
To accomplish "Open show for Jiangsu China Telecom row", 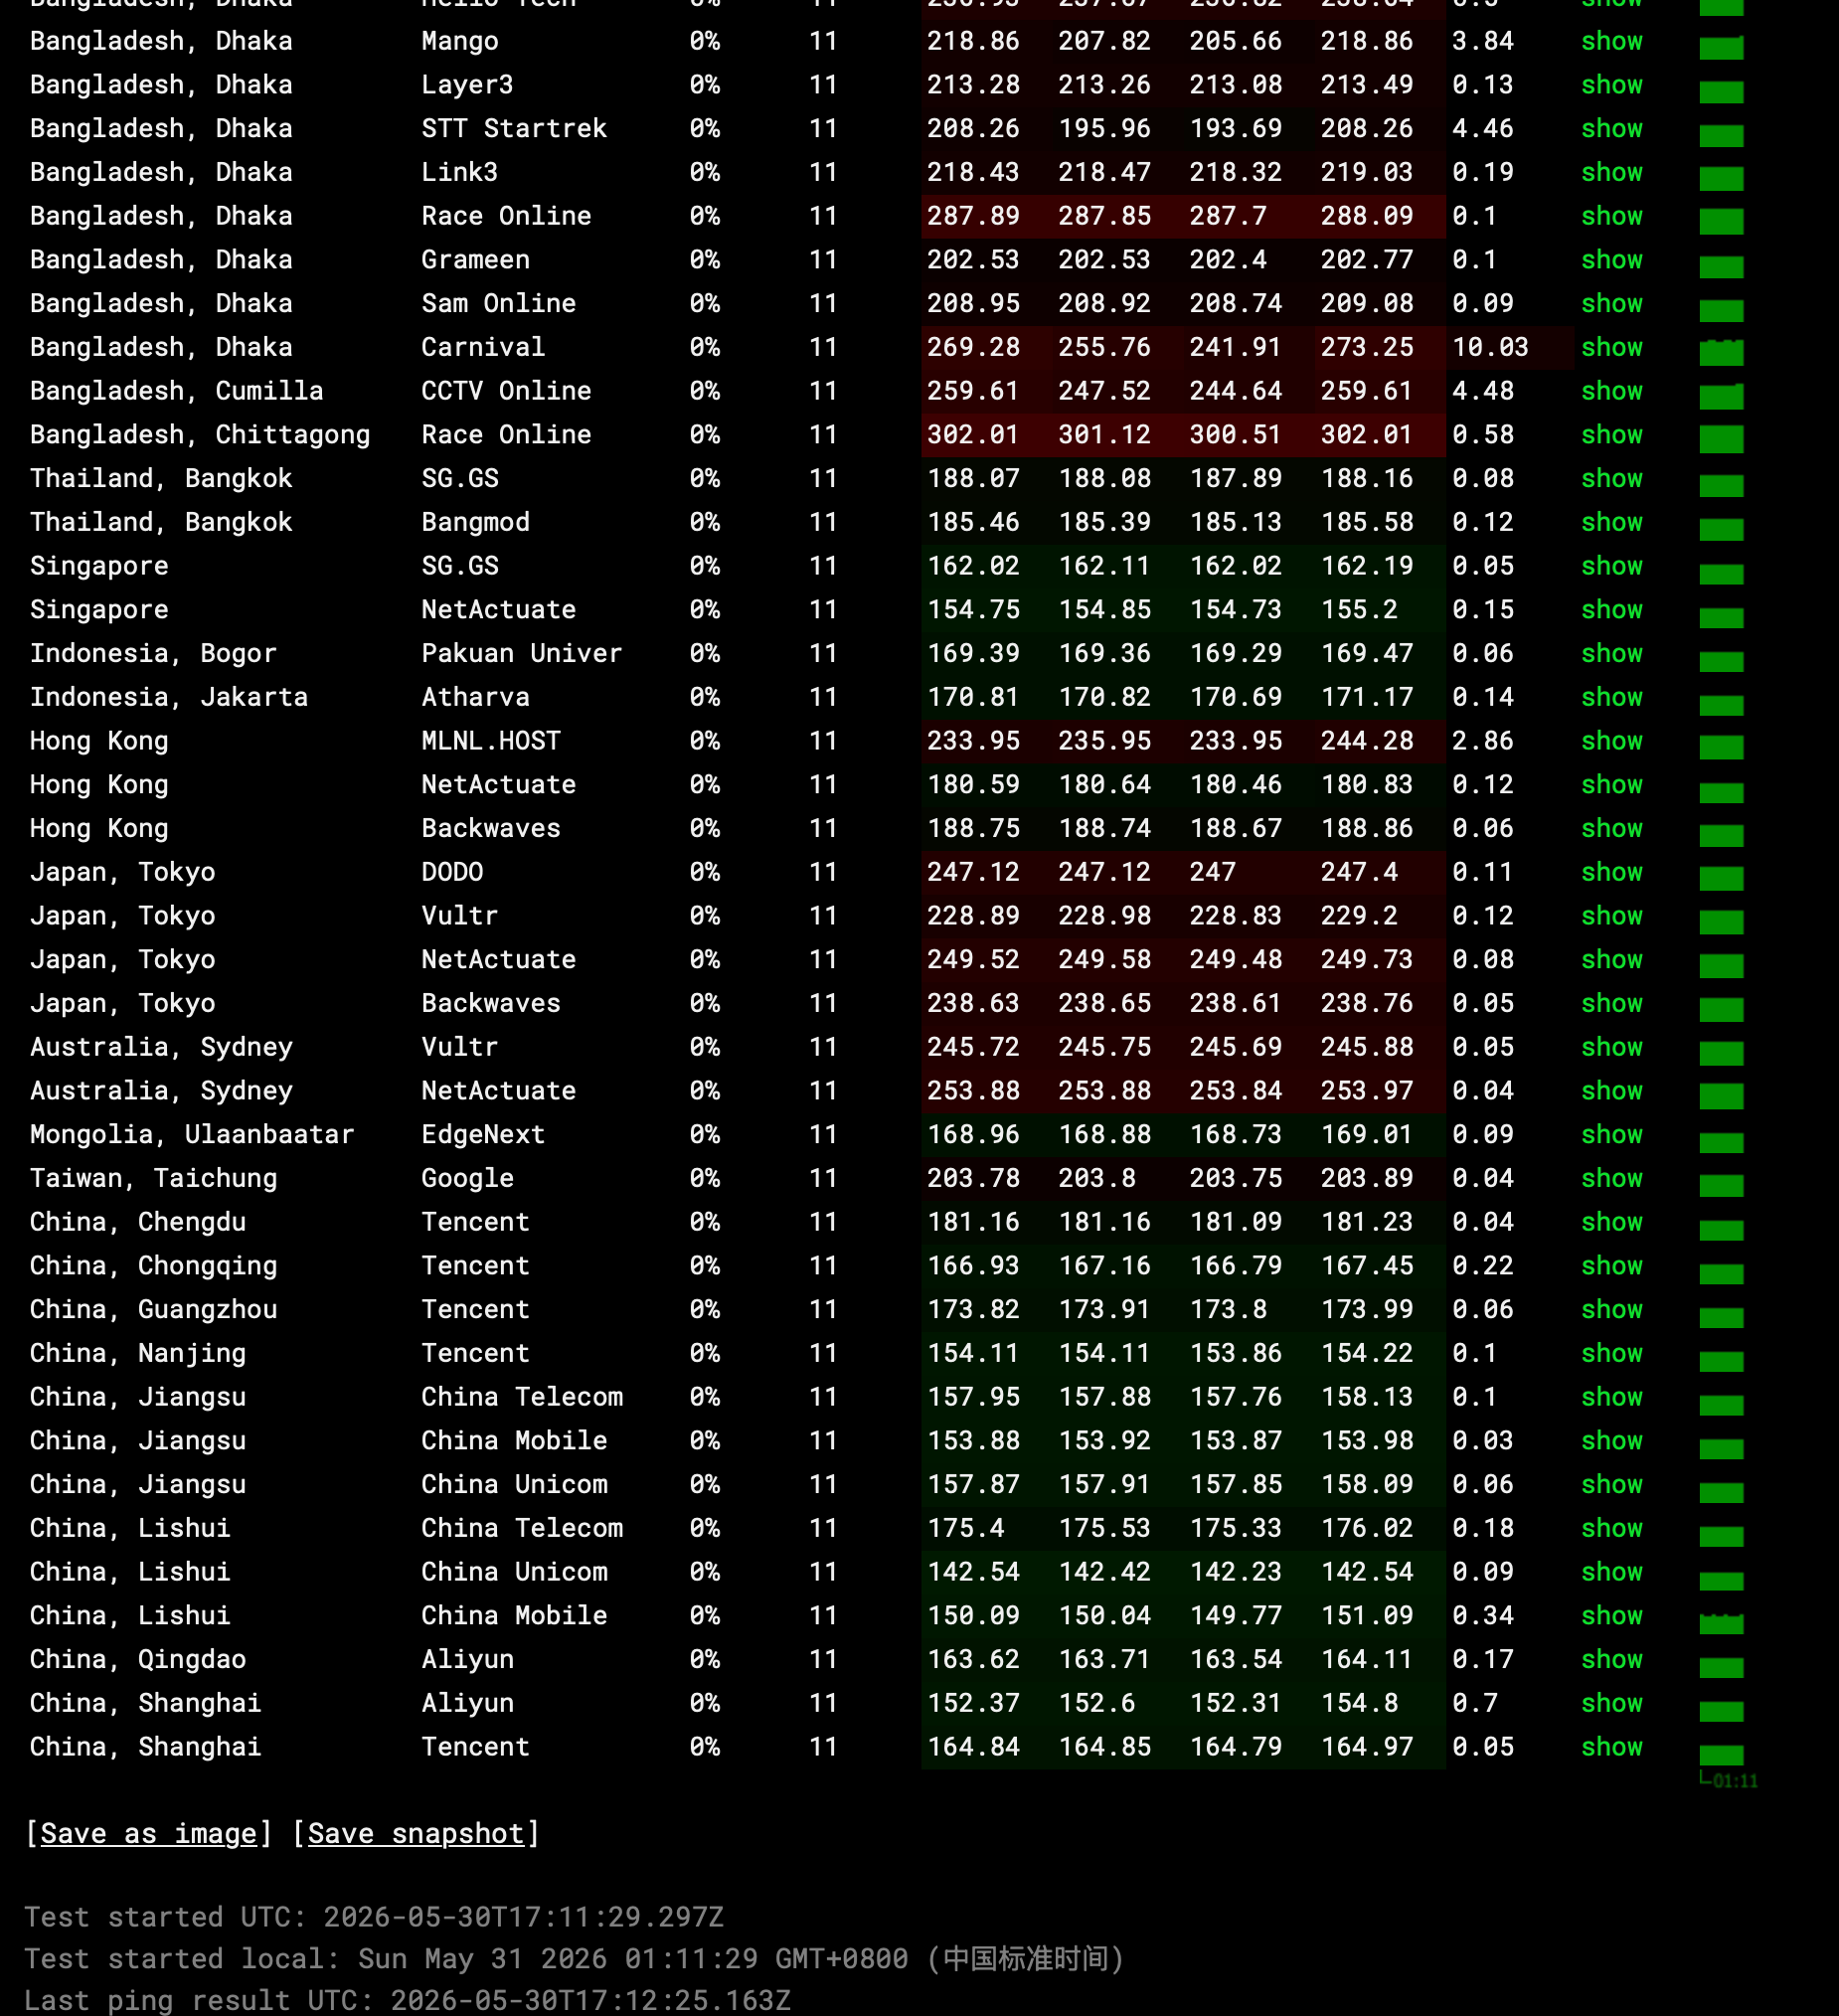I will coord(1611,1397).
